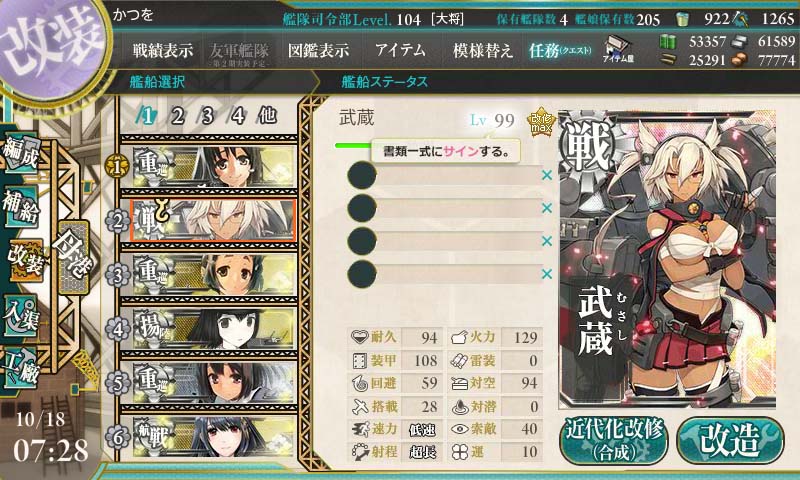Switch to fleet 3 tab
The width and height of the screenshot is (800, 480).
coord(207,116)
